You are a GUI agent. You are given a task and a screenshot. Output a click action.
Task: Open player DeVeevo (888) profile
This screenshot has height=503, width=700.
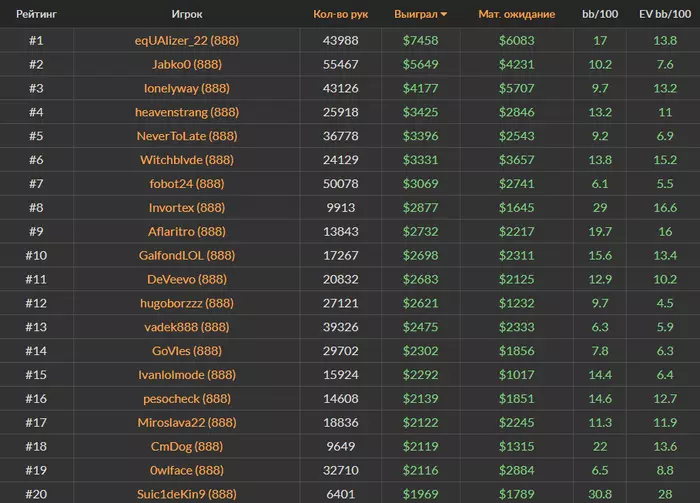[187, 279]
